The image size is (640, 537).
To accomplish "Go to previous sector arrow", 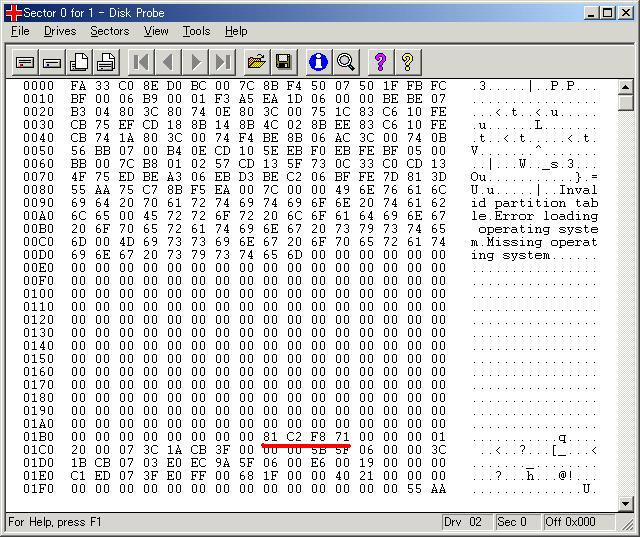I will [169, 62].
